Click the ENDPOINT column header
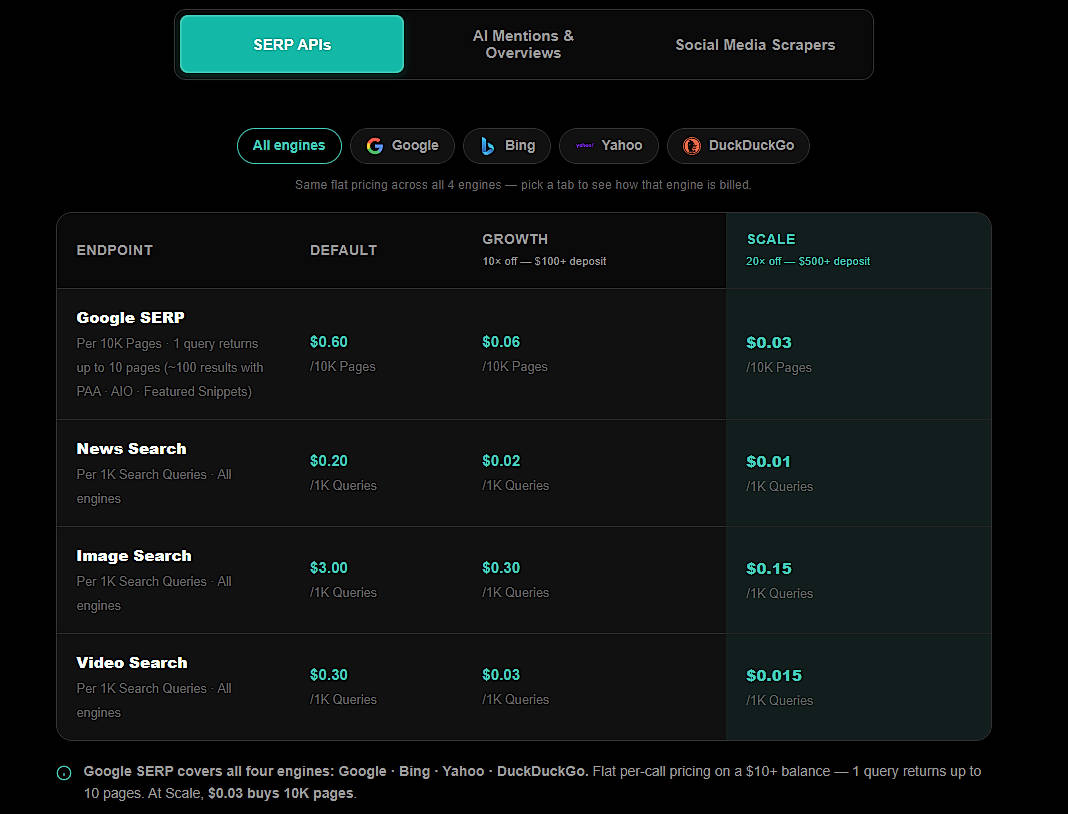Screen dimensions: 1068x814 tap(114, 250)
